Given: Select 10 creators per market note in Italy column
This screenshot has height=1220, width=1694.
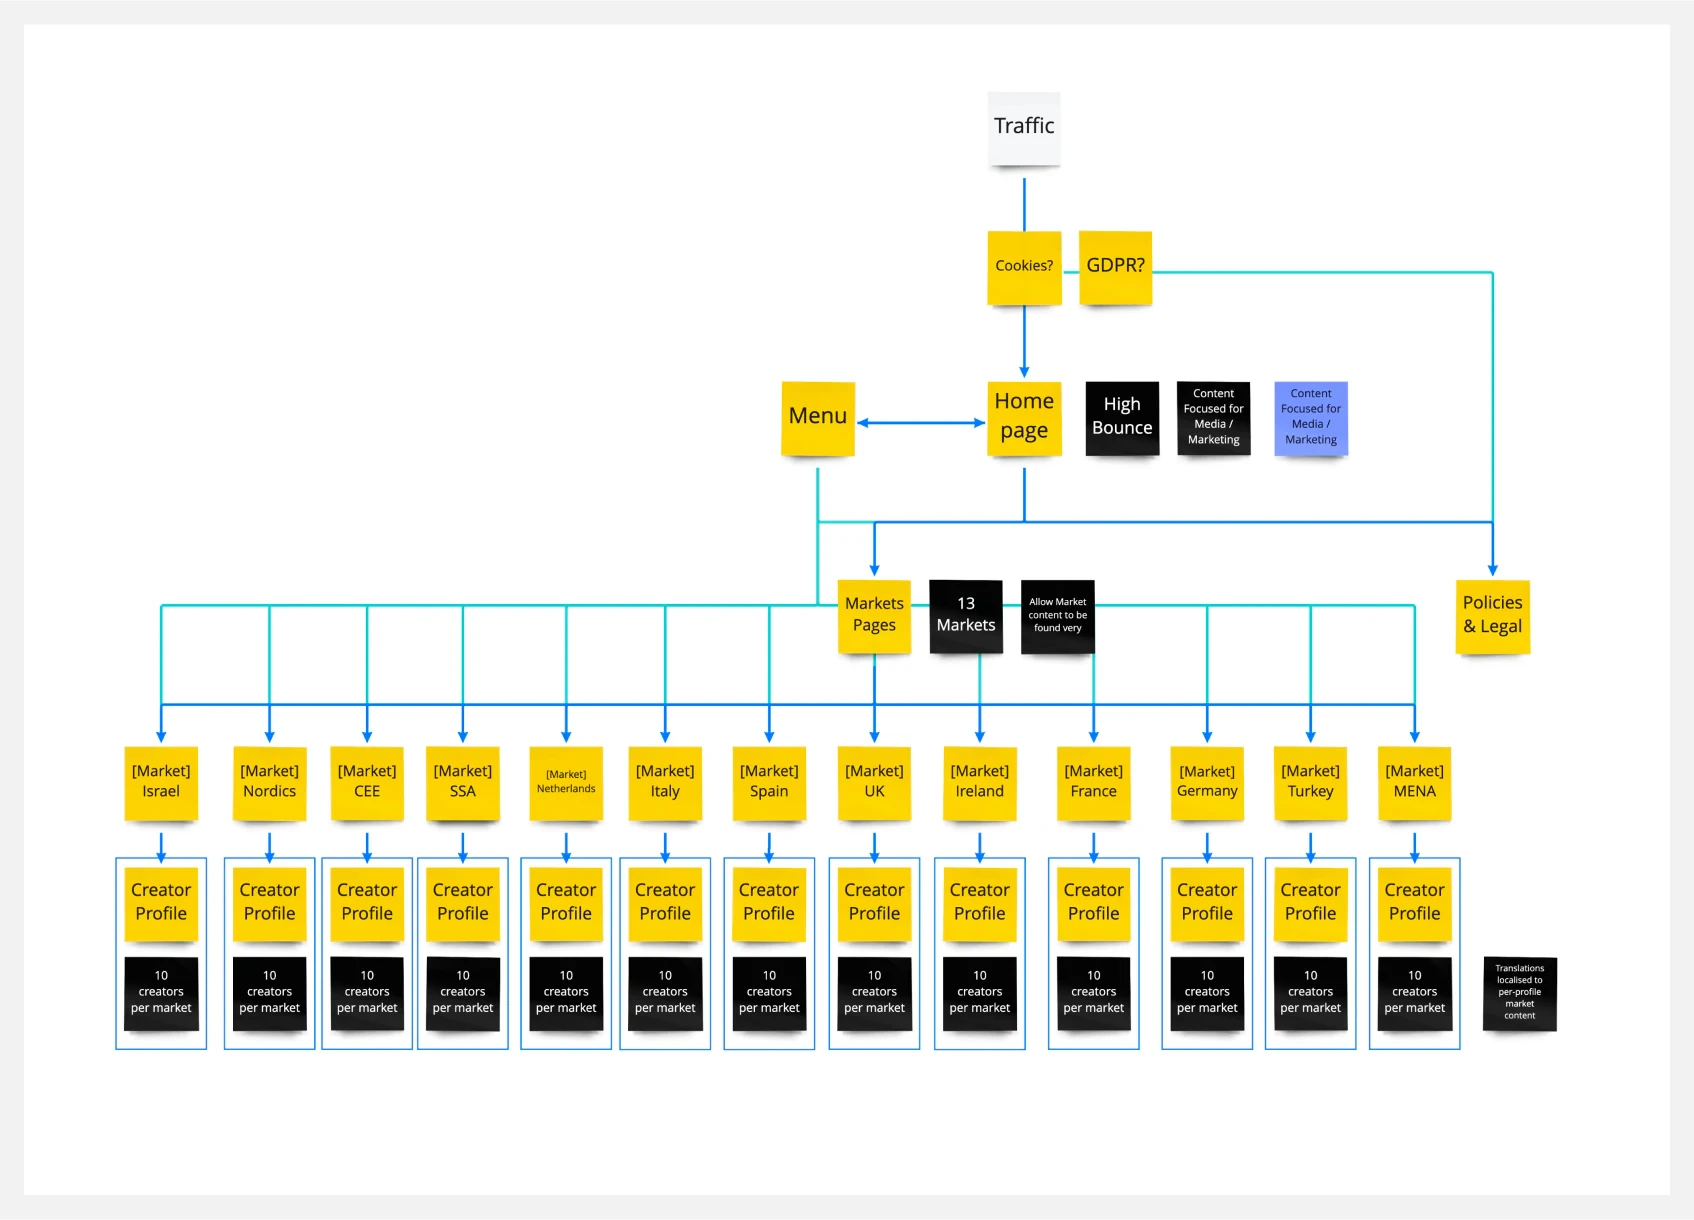Looking at the screenshot, I should (665, 994).
